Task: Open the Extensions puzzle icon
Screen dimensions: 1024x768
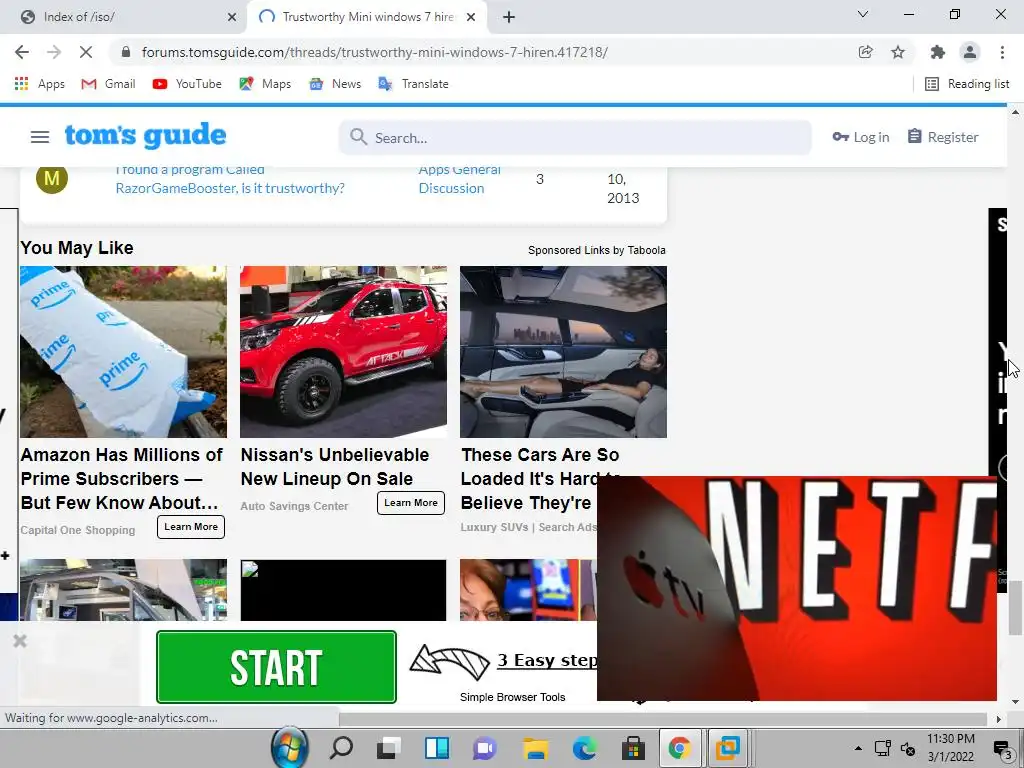Action: 938,52
